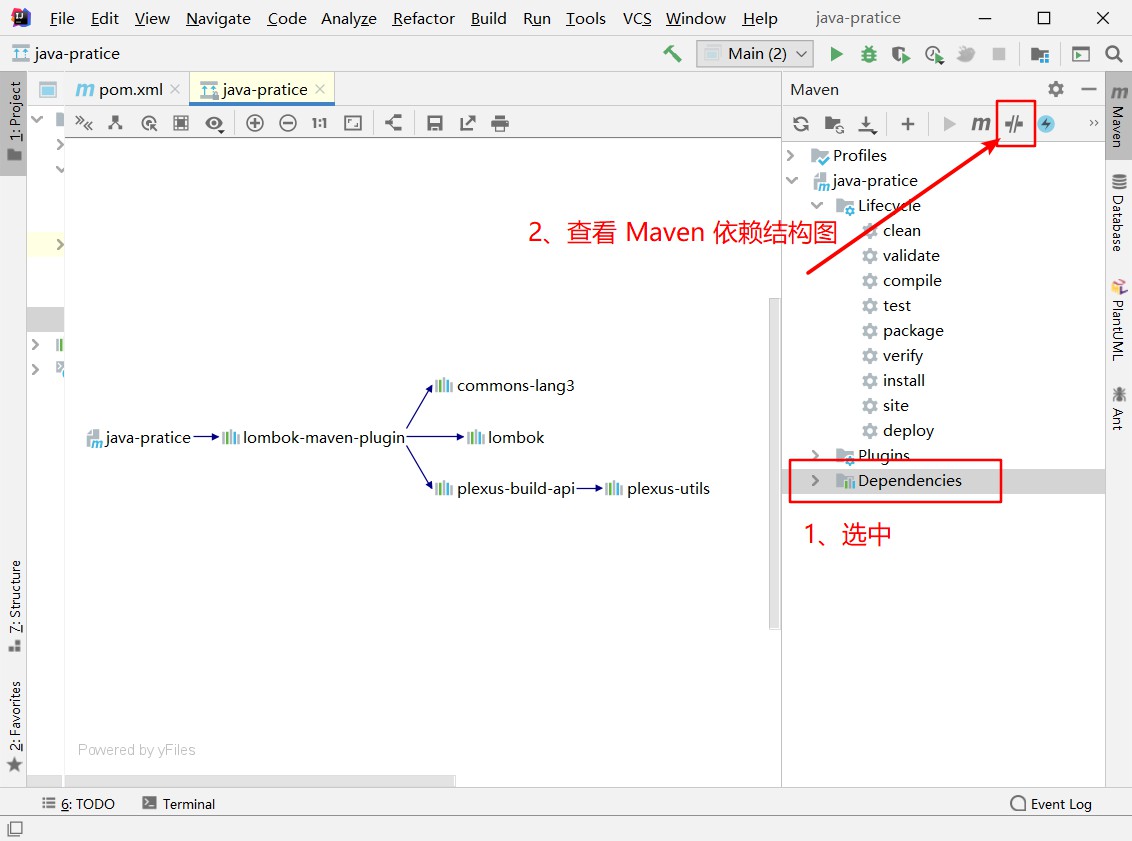Toggle the Ant side tool window
Viewport: 1132px width, 841px height.
point(1118,409)
